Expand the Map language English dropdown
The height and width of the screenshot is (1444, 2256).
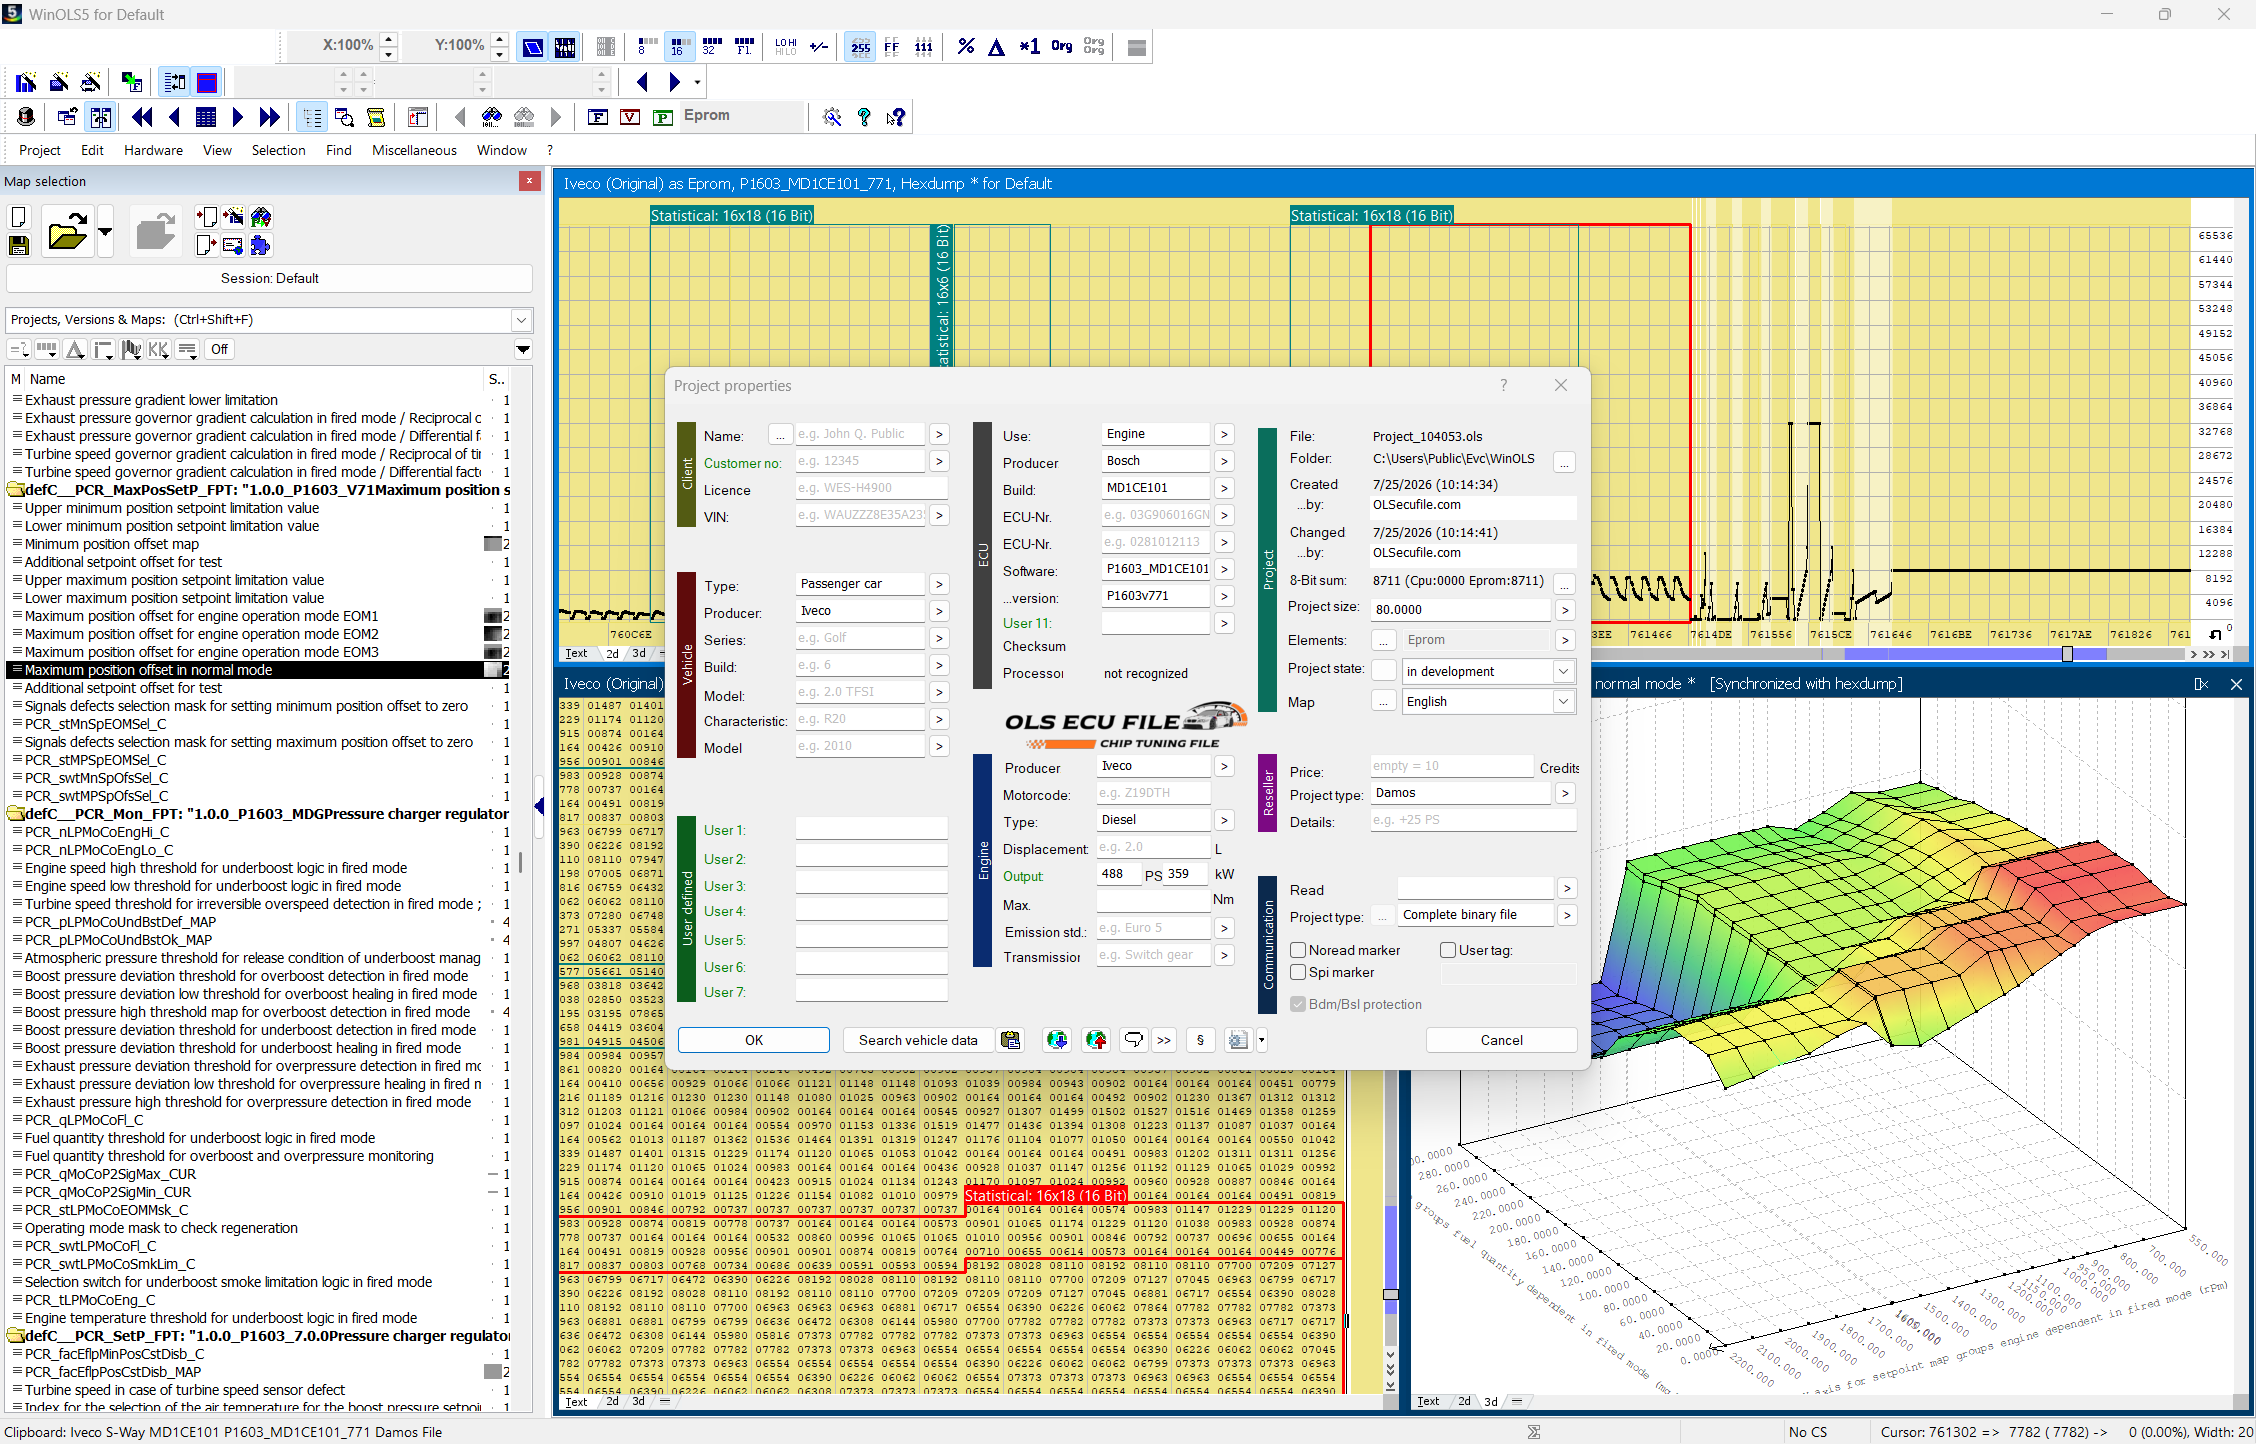1488,701
